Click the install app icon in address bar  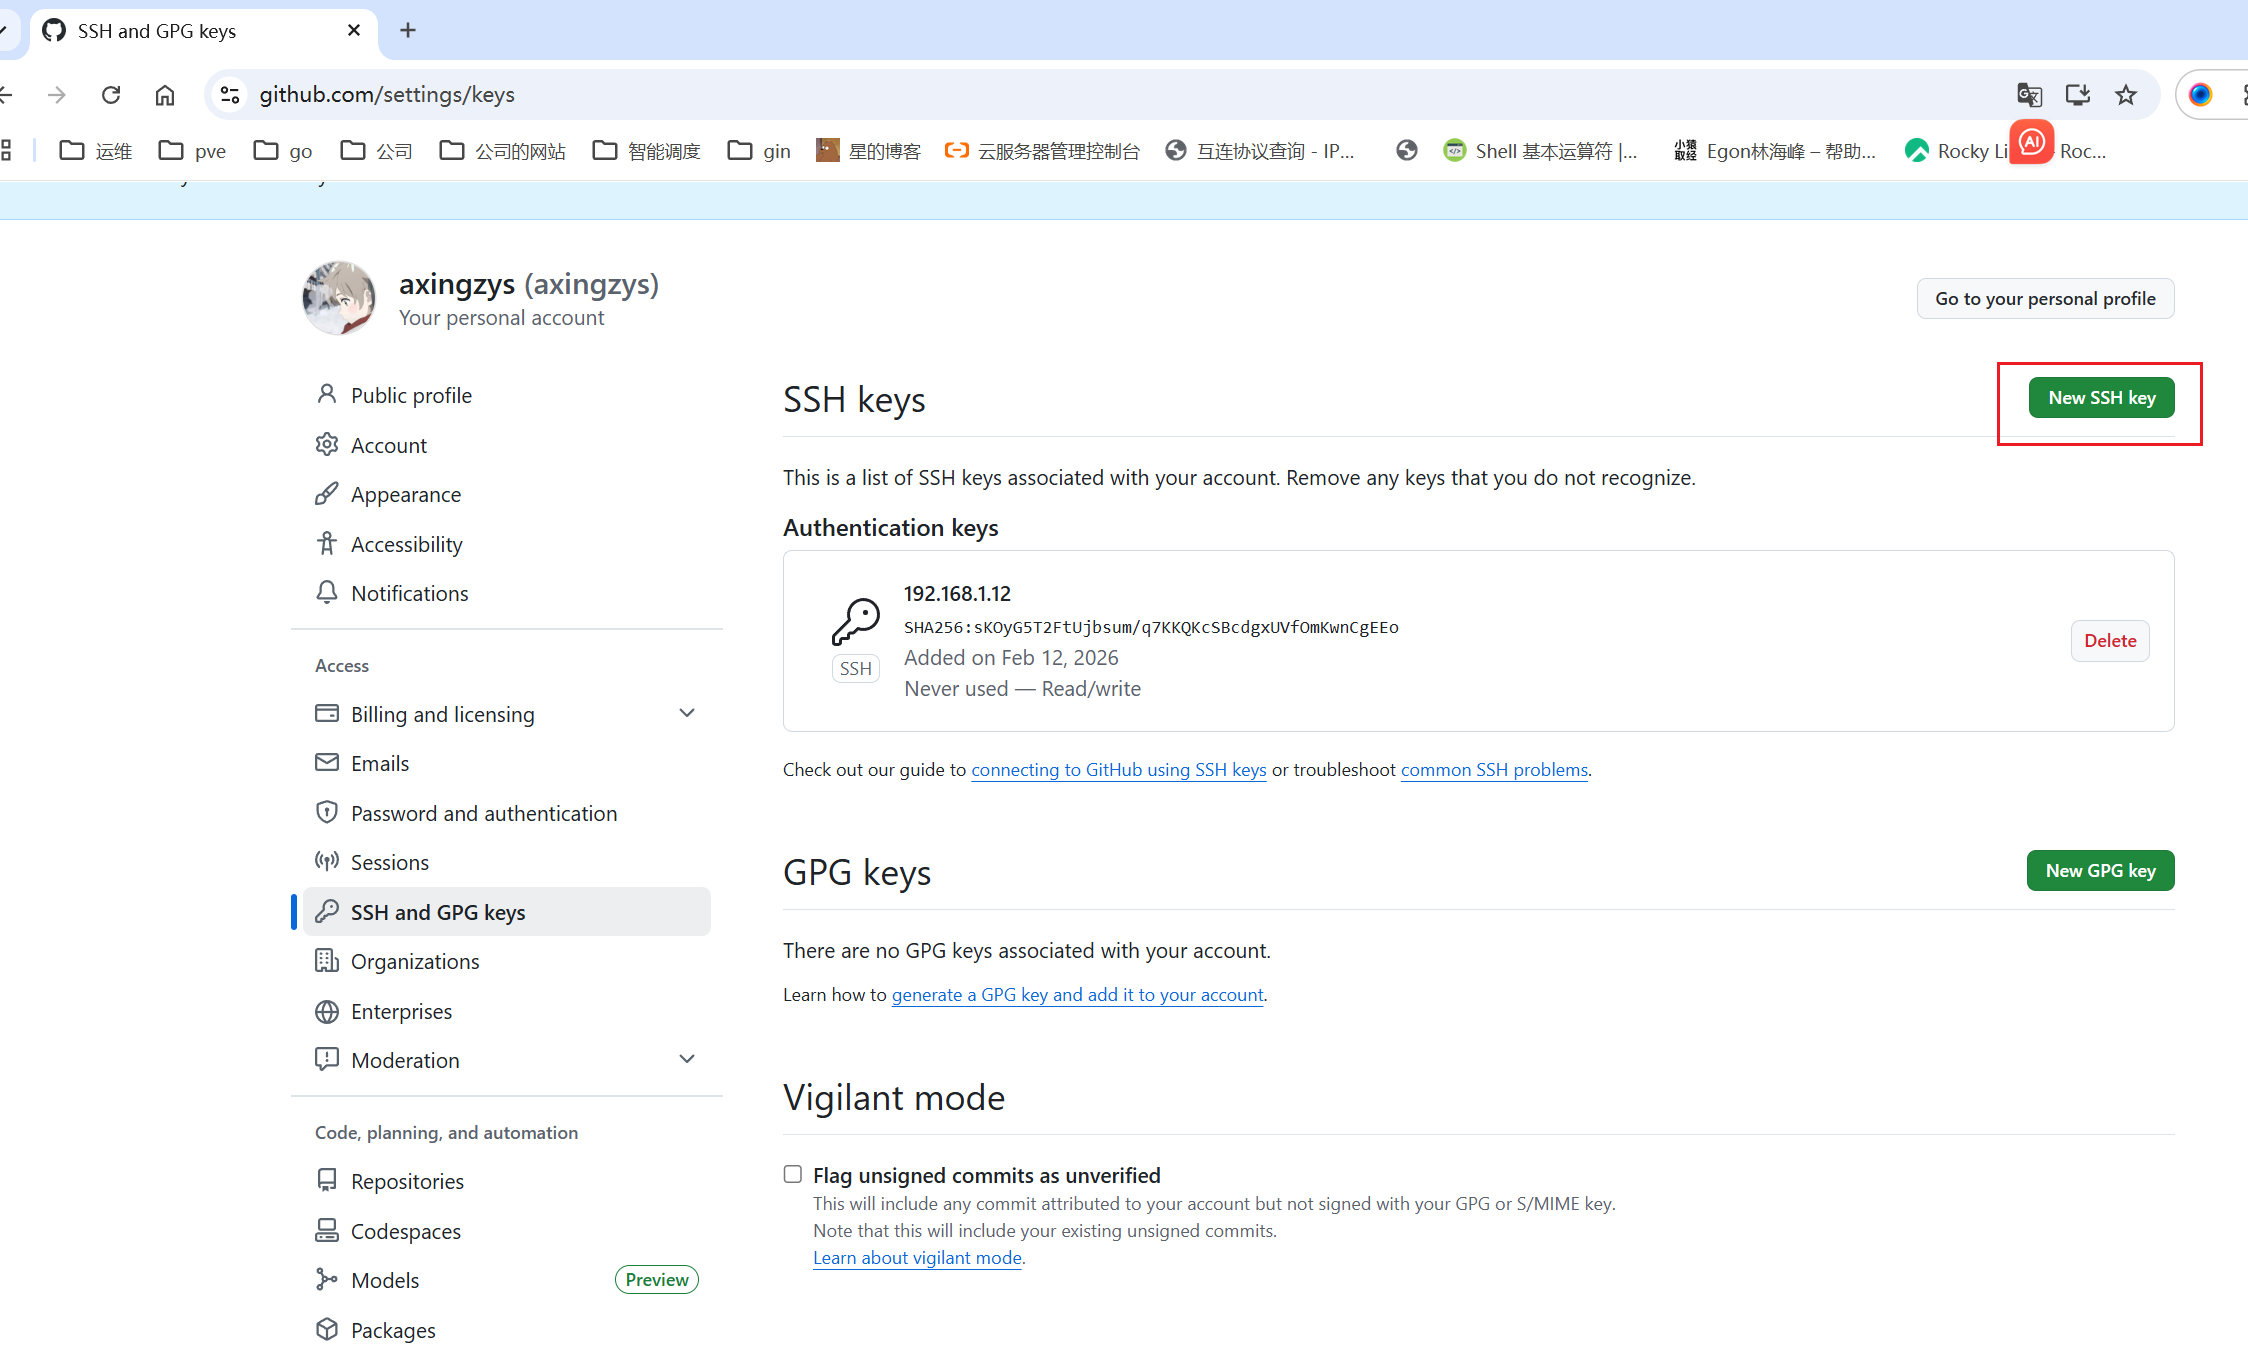point(2078,95)
